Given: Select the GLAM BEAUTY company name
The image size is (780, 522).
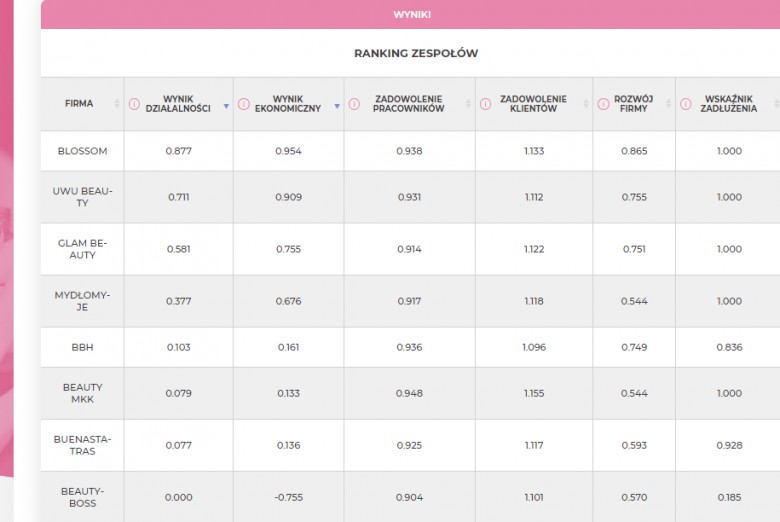Looking at the screenshot, I should [x=83, y=249].
